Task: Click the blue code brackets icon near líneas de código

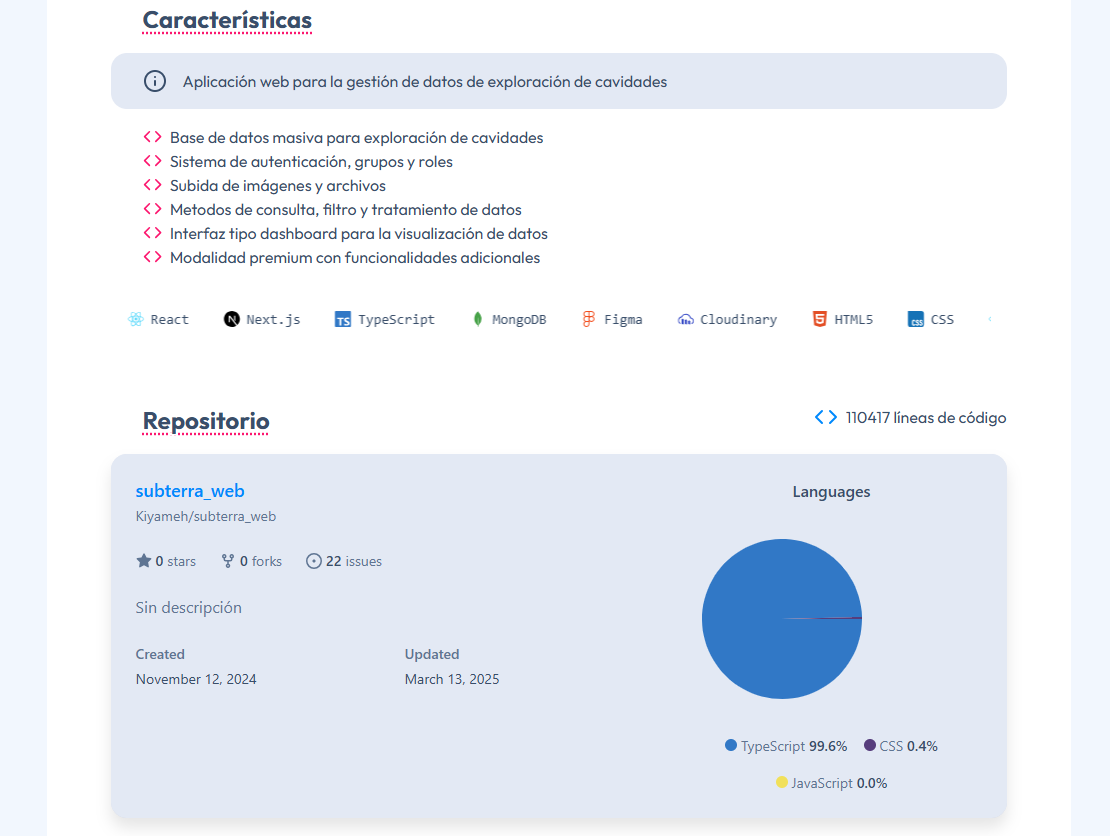Action: (825, 418)
